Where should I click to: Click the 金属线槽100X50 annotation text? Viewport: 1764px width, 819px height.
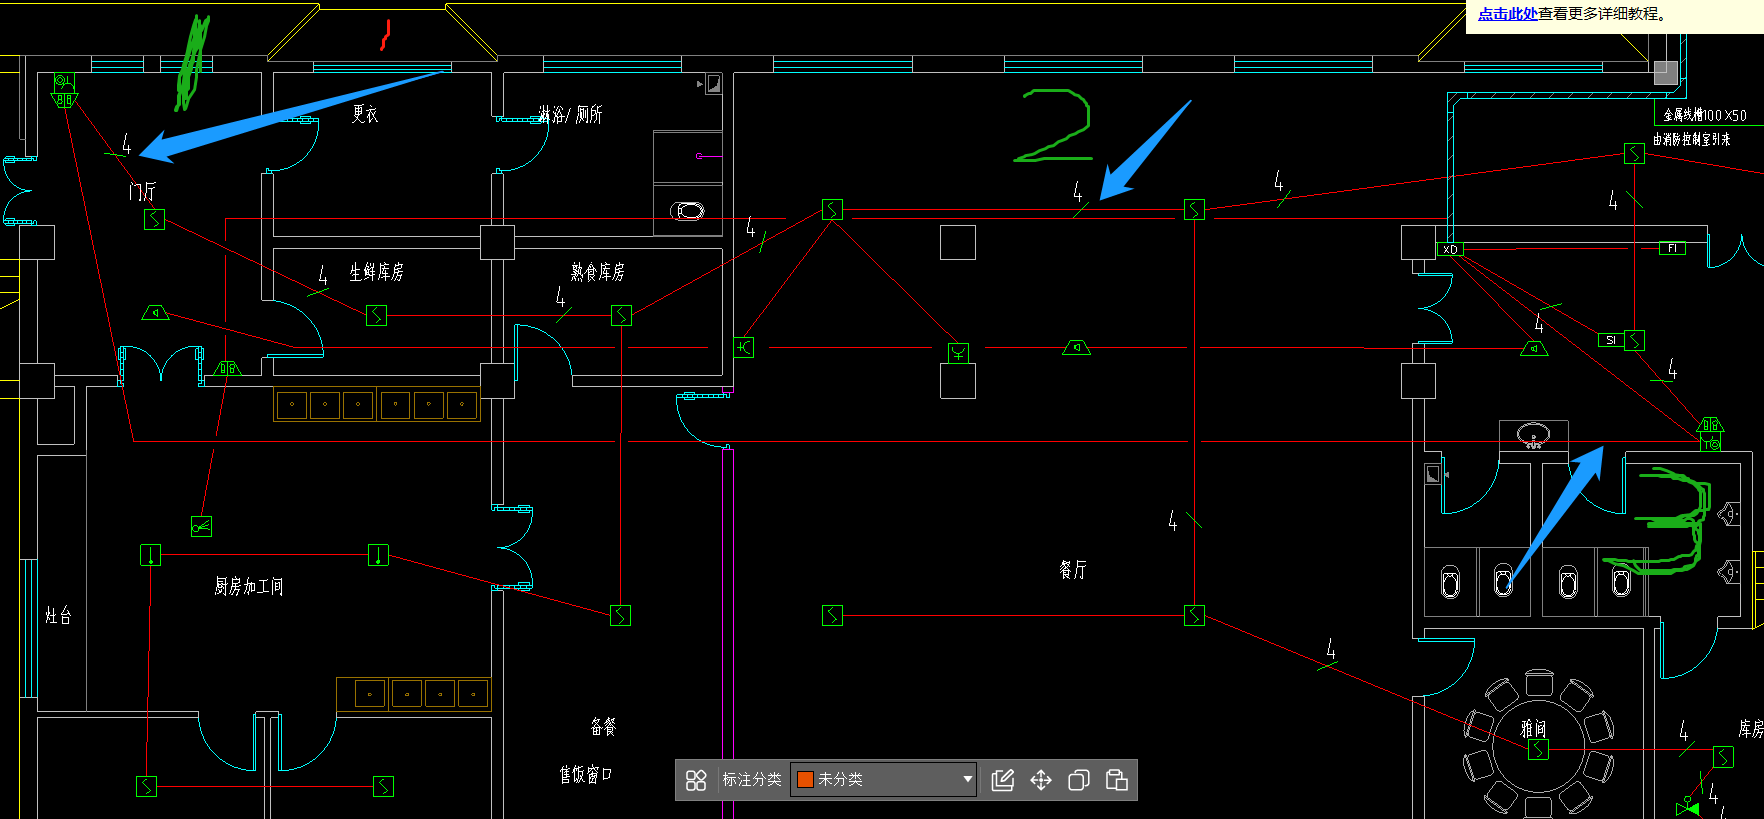point(1705,115)
